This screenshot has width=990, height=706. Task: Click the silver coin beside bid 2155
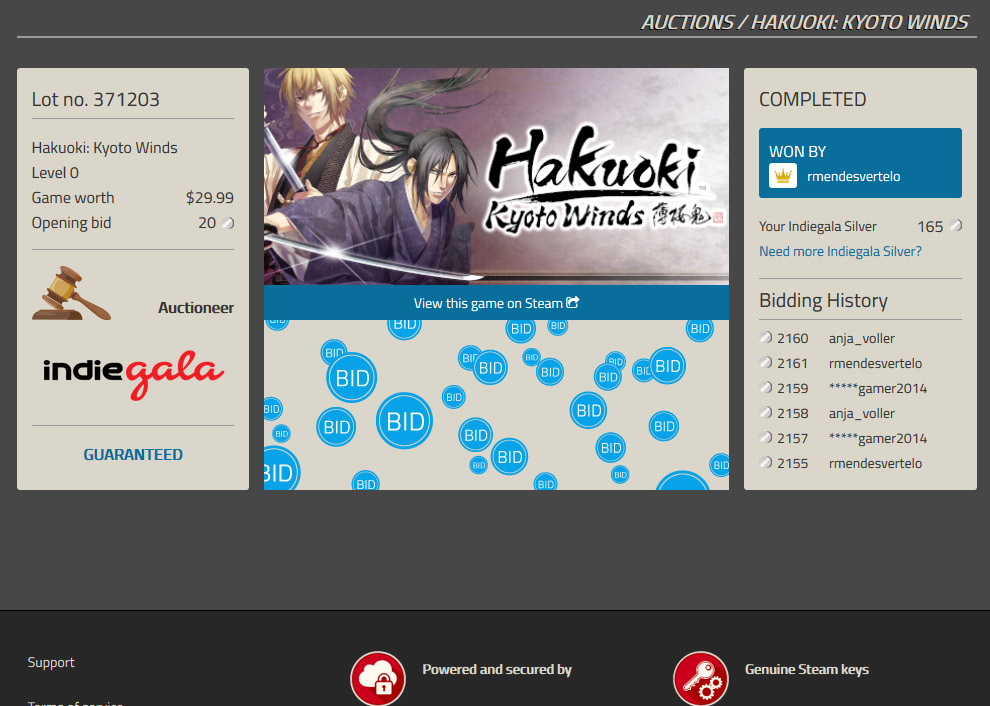[766, 463]
